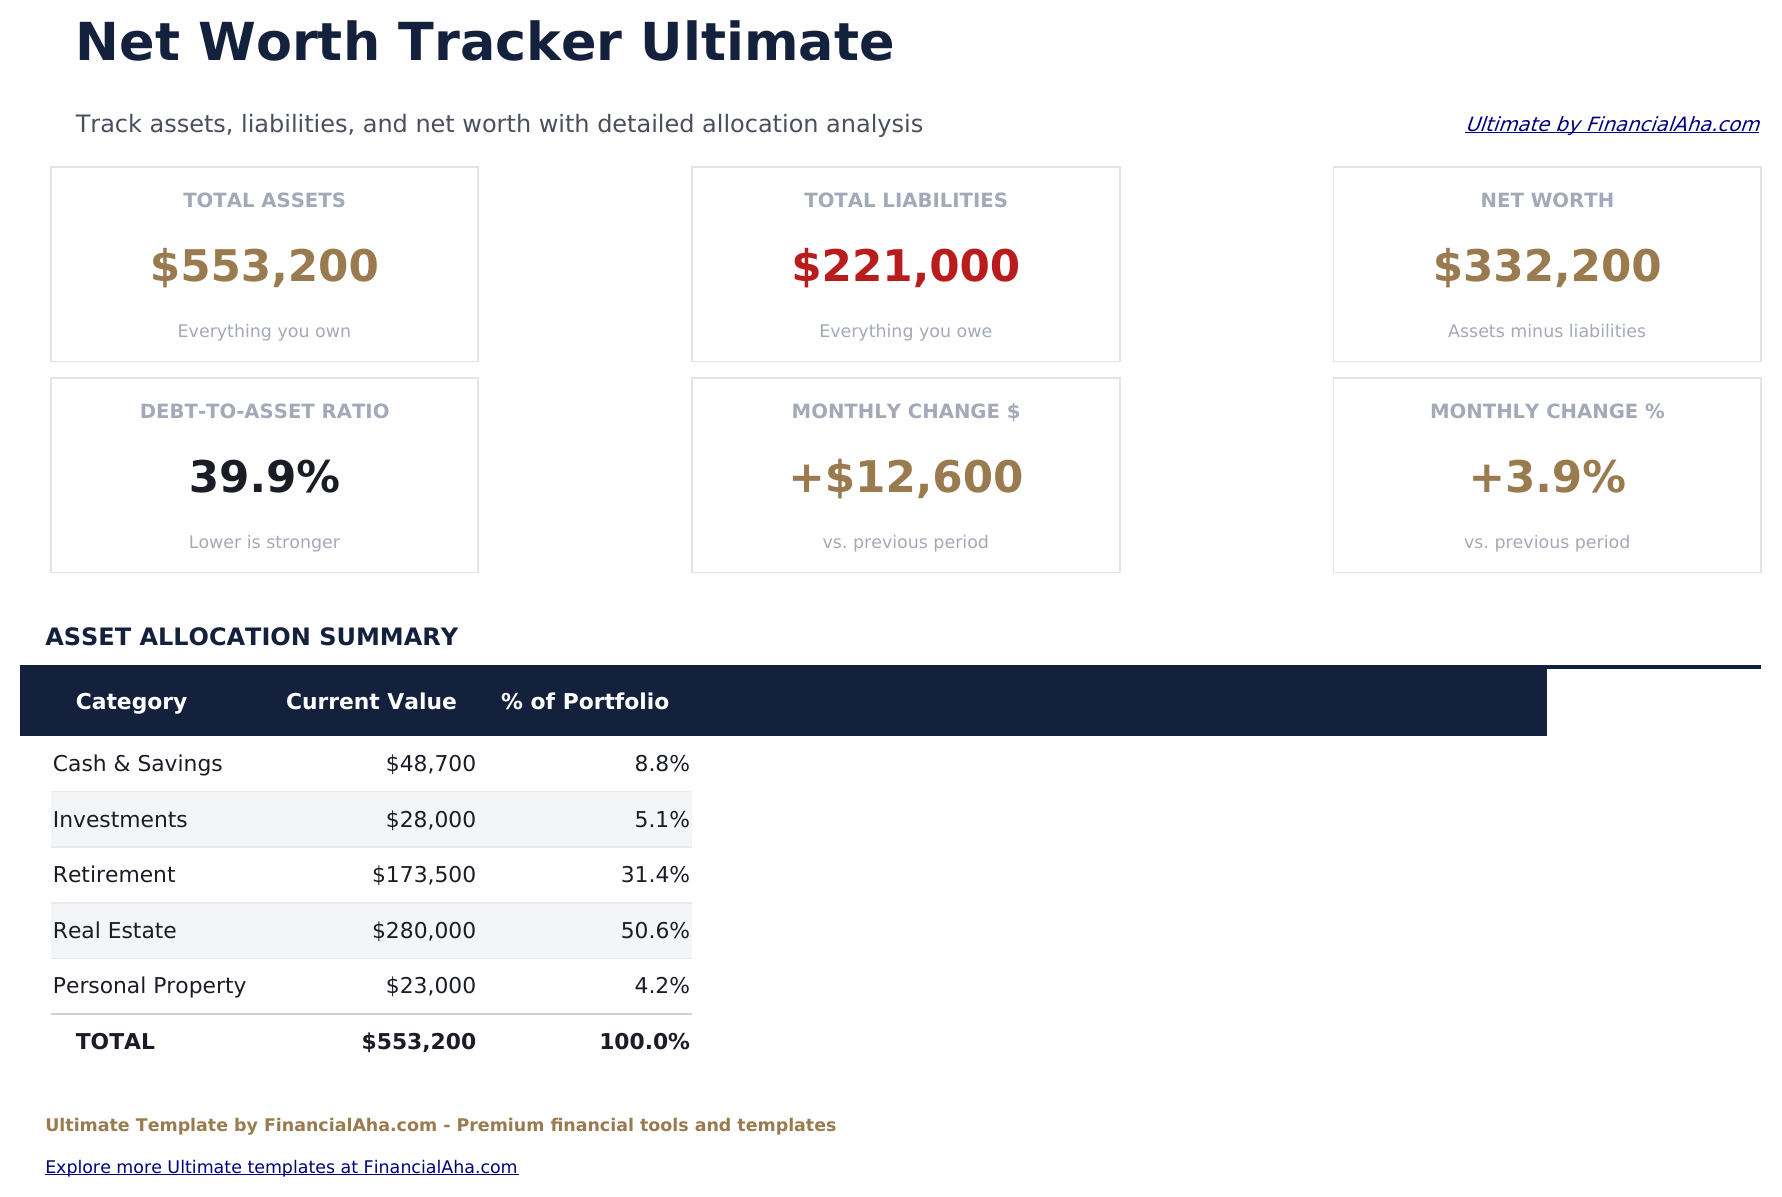Click the Net Worth value $332,200

[1546, 265]
